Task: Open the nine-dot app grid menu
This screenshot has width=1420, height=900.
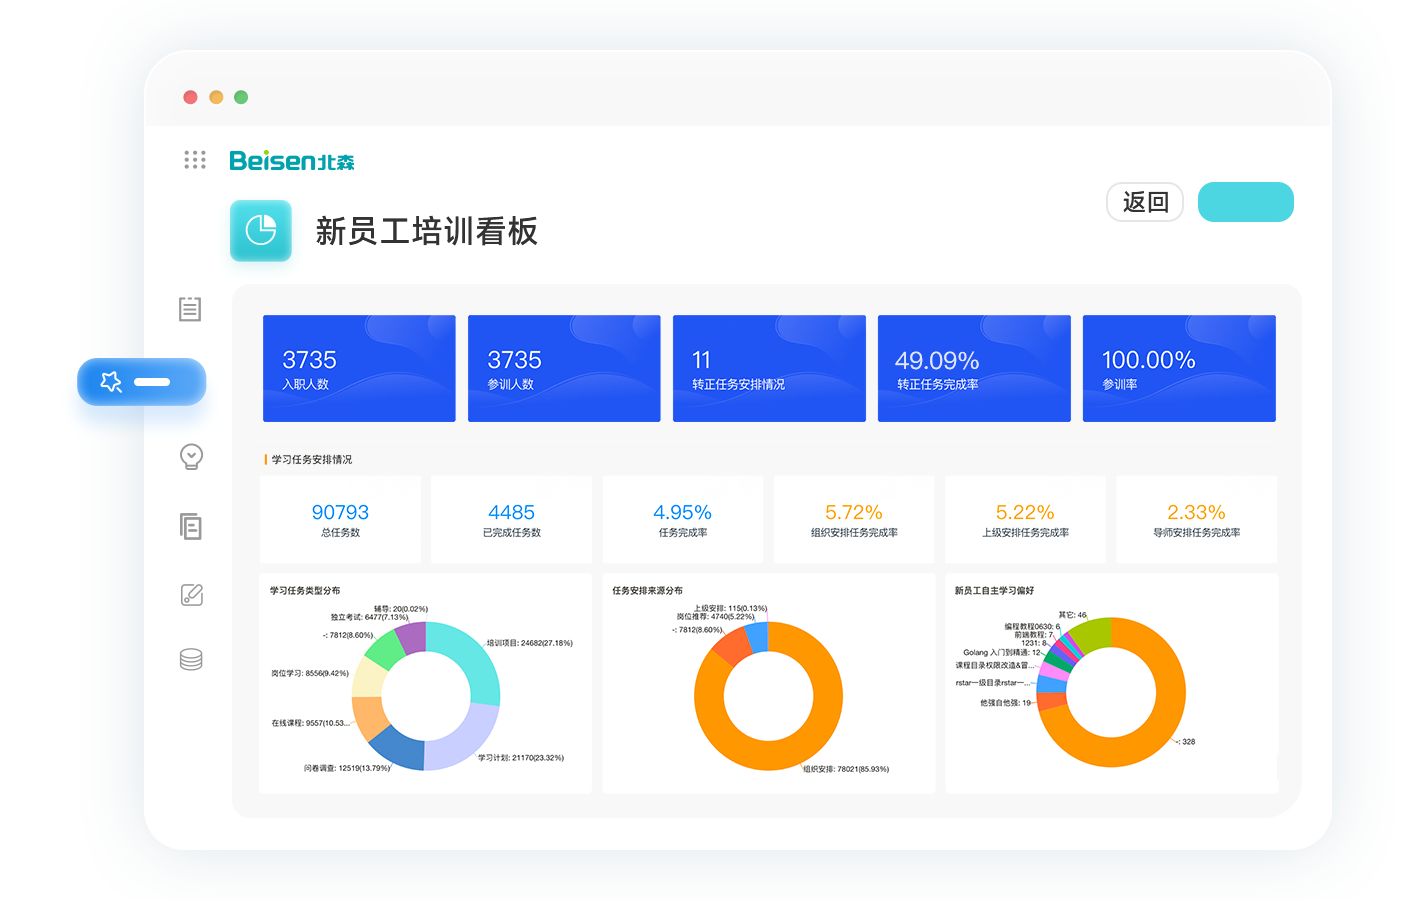Action: 195,160
